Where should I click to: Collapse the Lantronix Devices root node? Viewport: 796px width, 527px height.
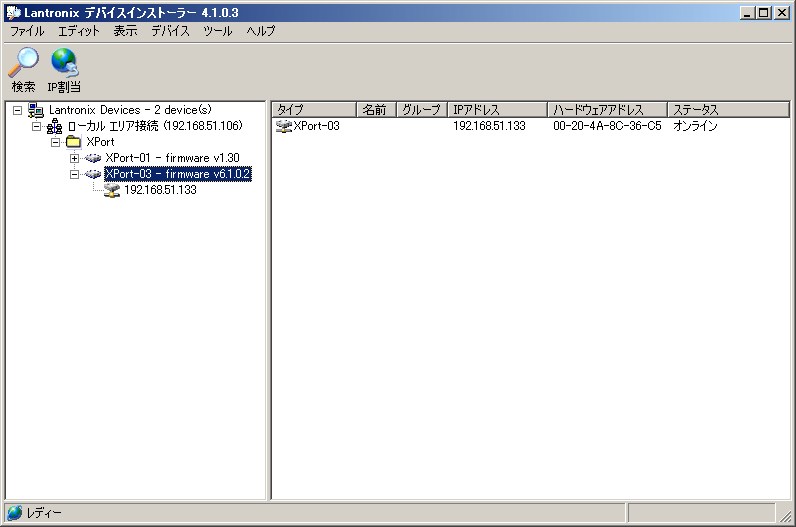point(17,110)
